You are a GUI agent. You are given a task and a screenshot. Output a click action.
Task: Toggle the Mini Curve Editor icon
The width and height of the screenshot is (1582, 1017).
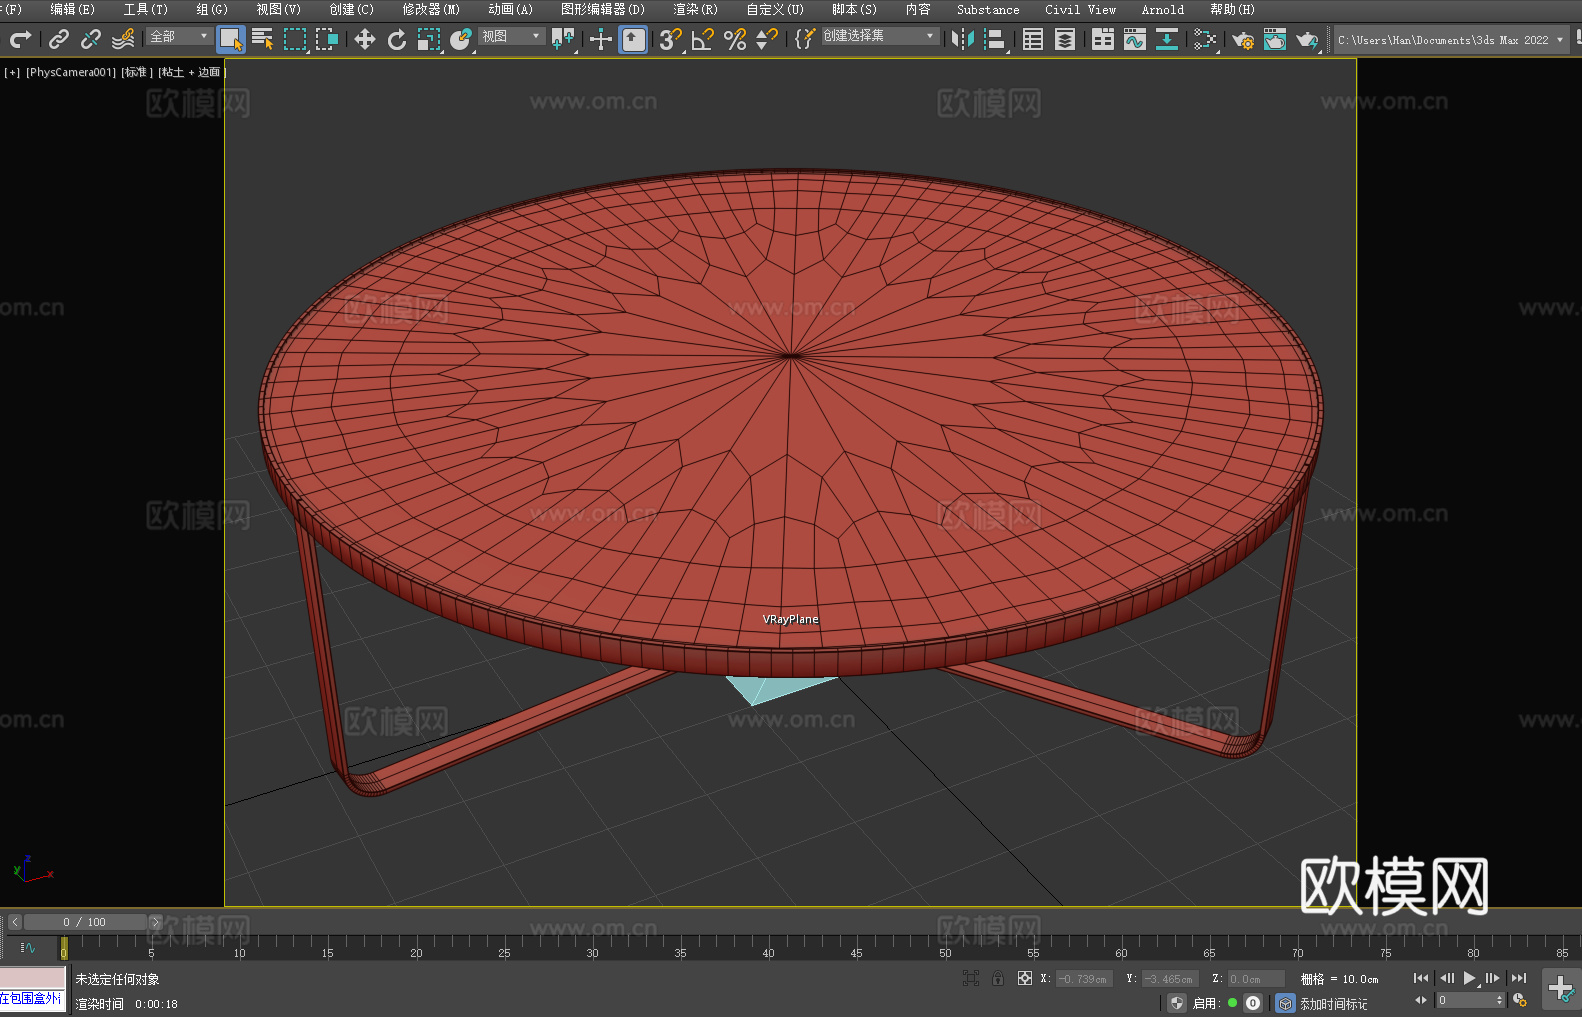27,947
